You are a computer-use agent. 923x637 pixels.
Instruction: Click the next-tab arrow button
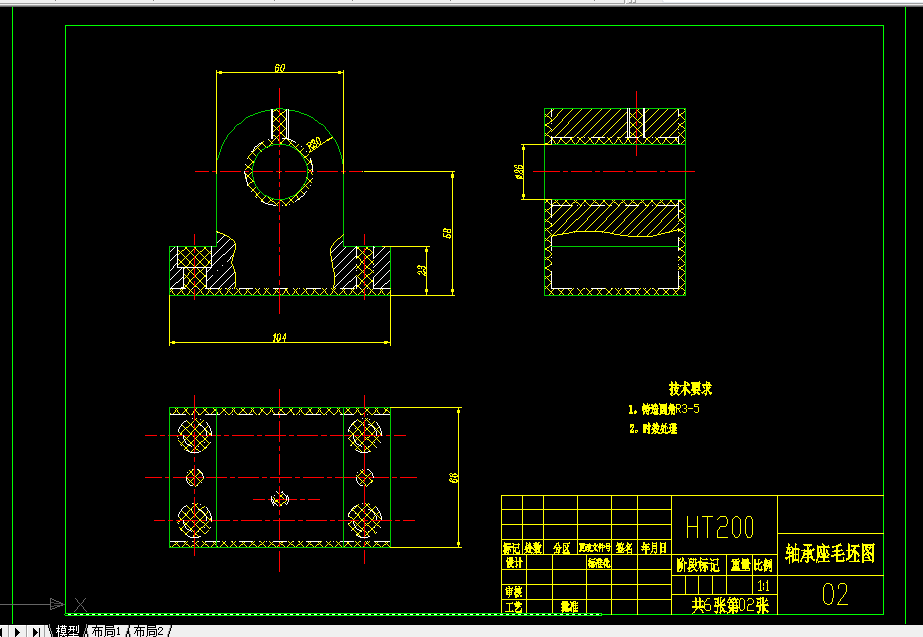click(18, 632)
